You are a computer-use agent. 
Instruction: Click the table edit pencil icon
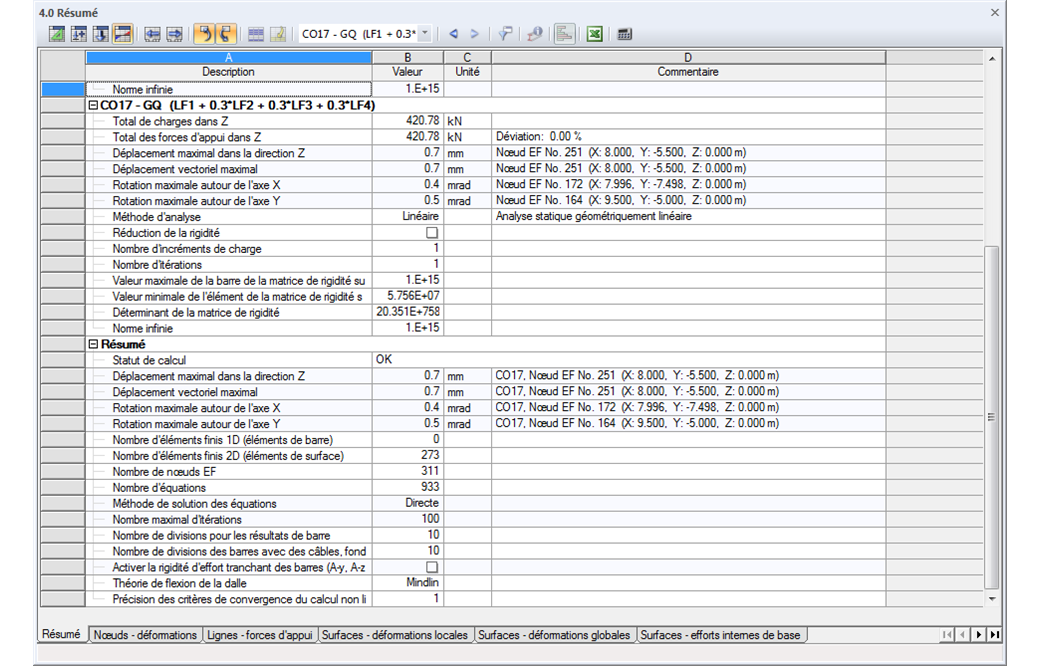[278, 34]
